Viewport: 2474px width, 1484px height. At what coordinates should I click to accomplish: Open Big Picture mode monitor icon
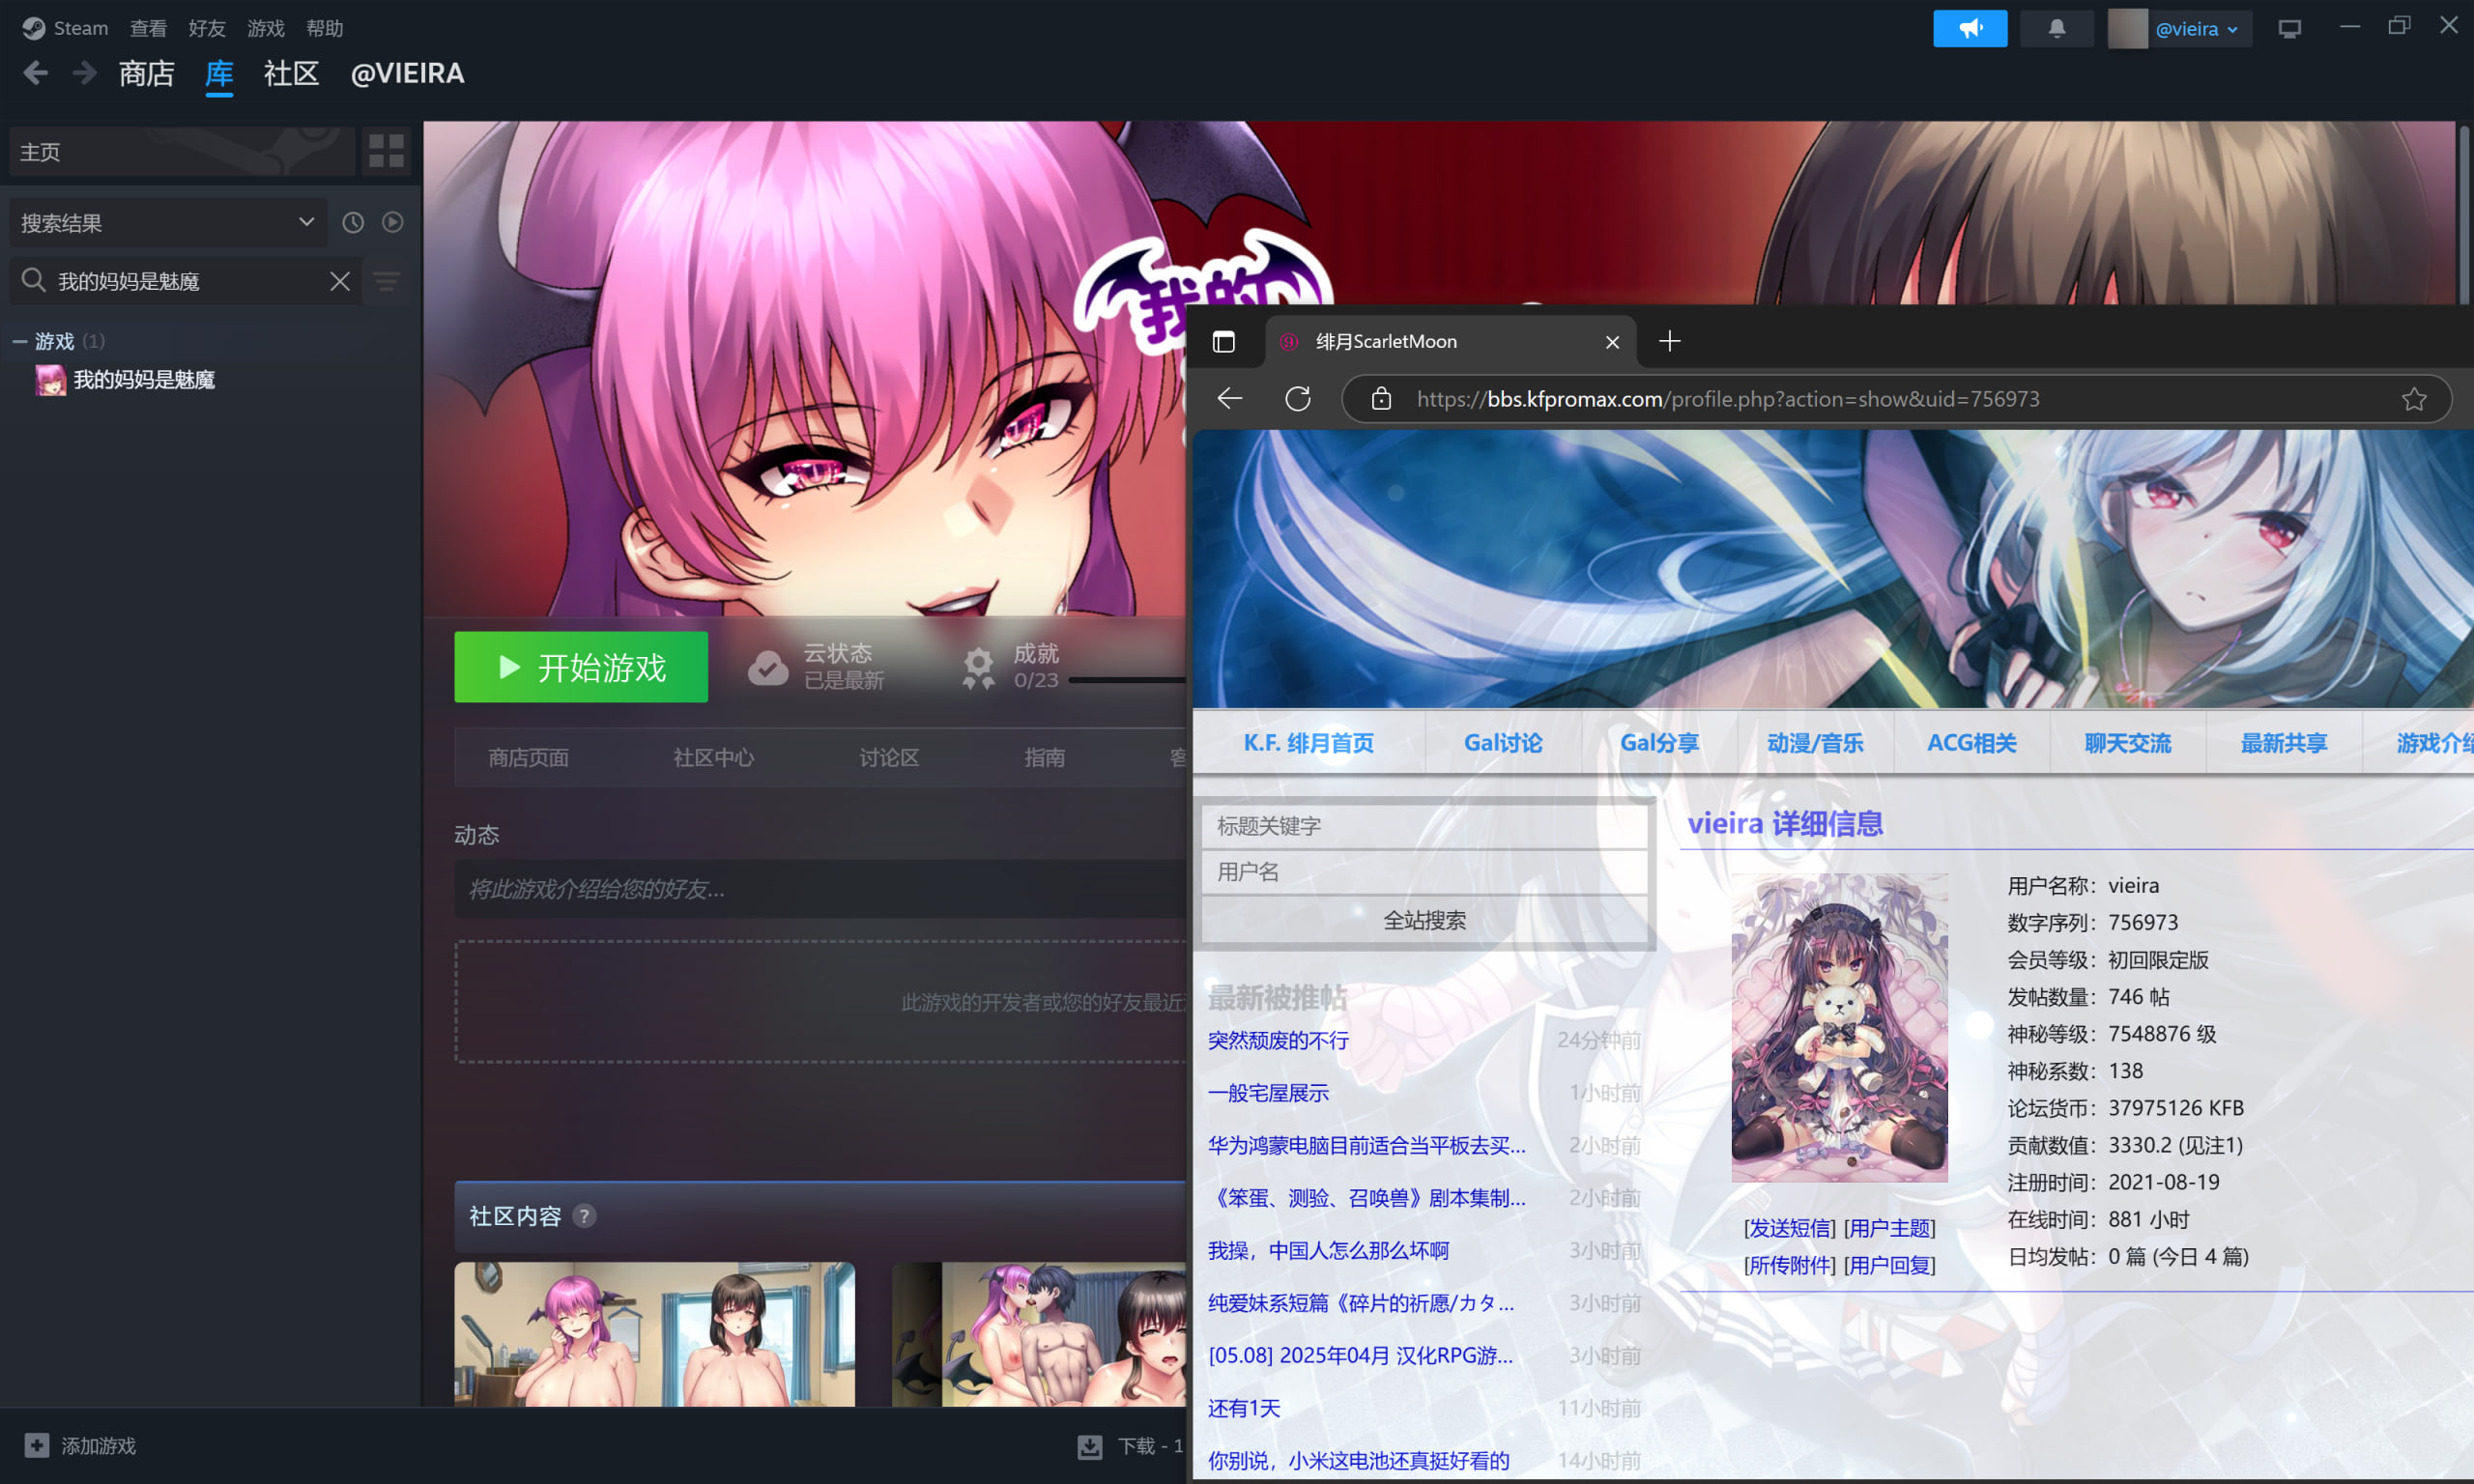pyautogui.click(x=2289, y=28)
